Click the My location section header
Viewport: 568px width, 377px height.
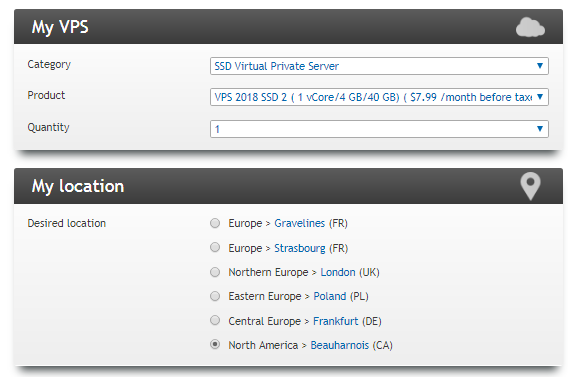tap(288, 186)
